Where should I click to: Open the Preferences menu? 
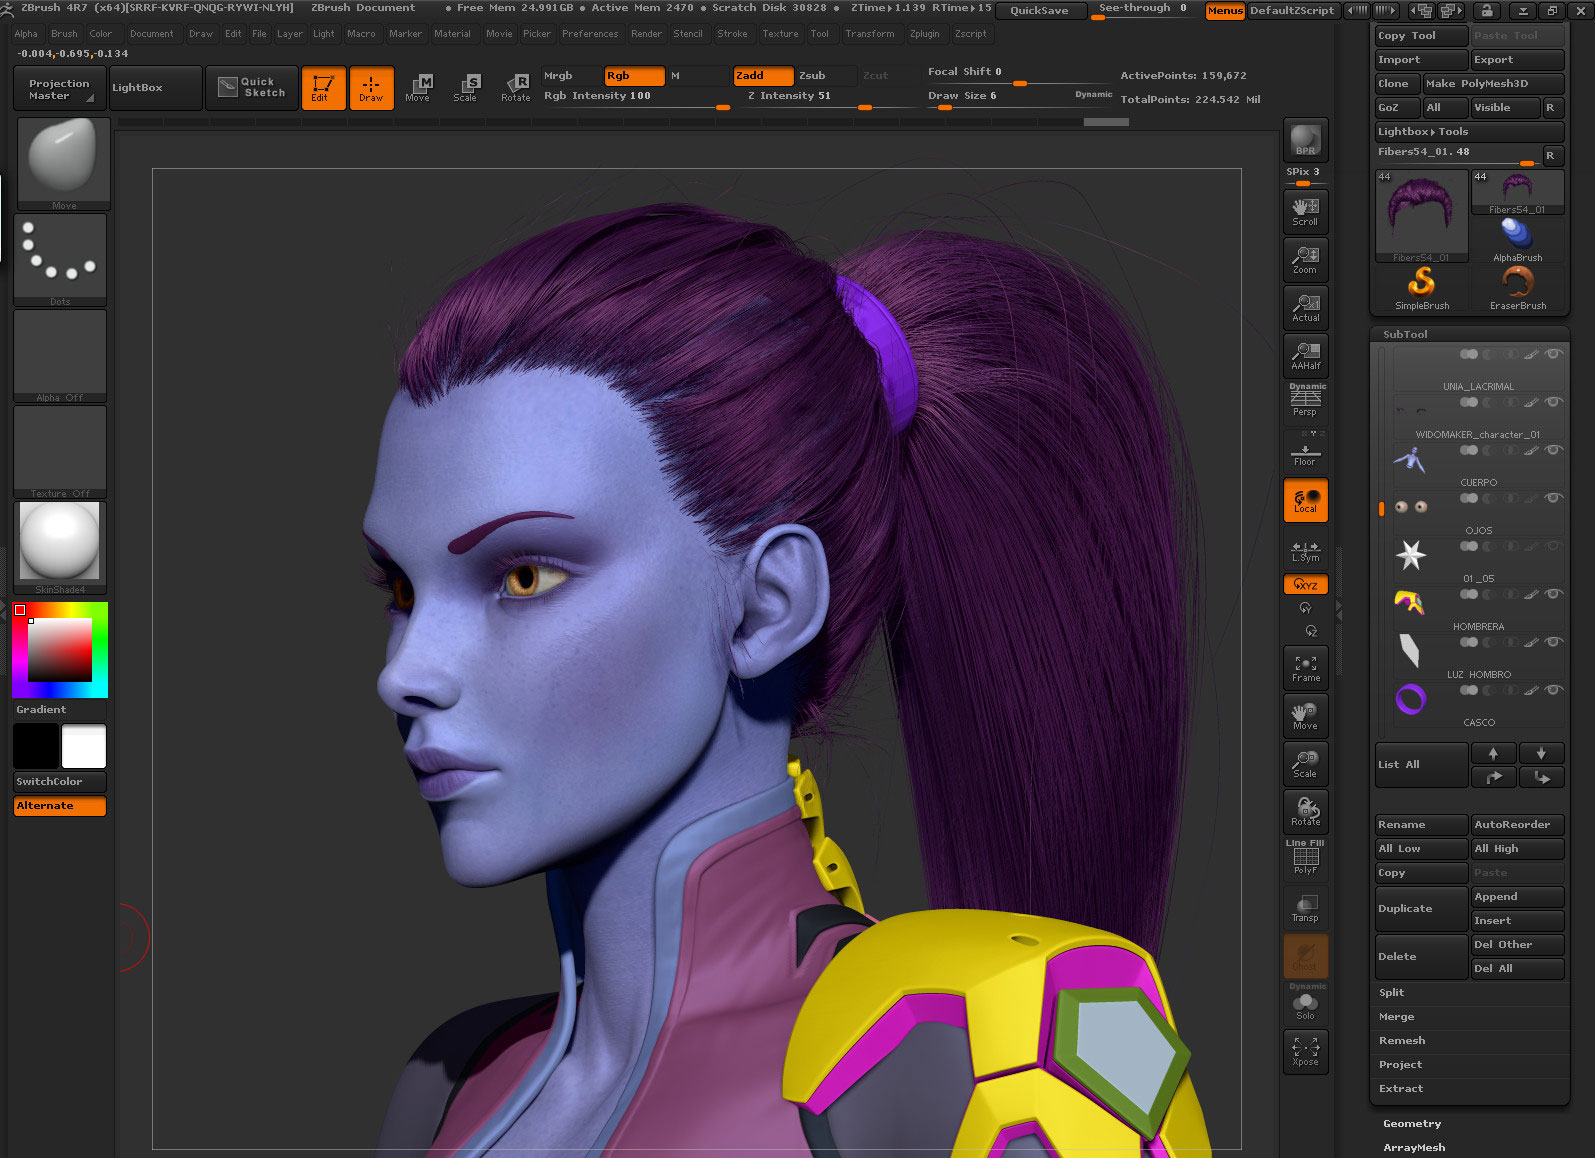[590, 34]
